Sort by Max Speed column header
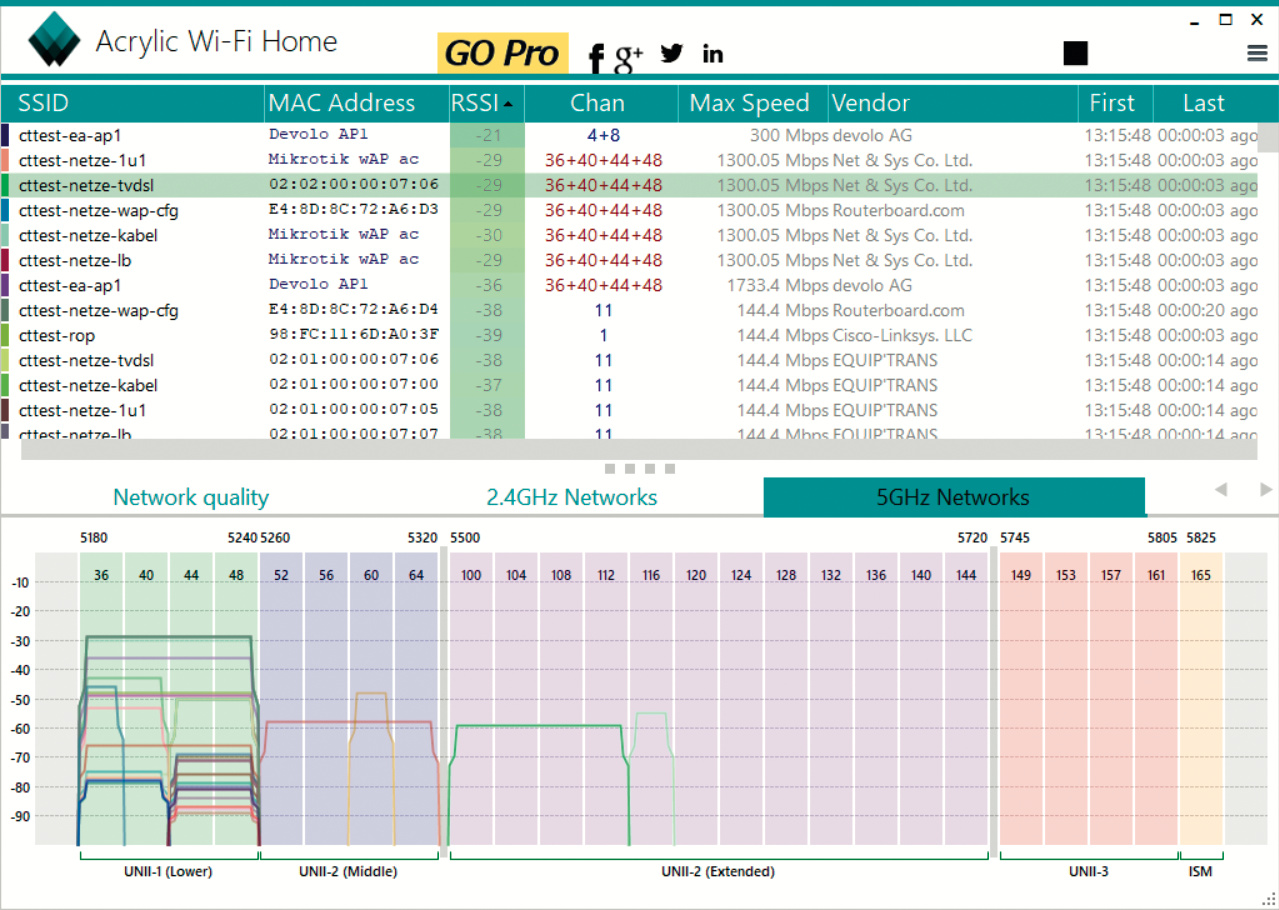 click(755, 103)
